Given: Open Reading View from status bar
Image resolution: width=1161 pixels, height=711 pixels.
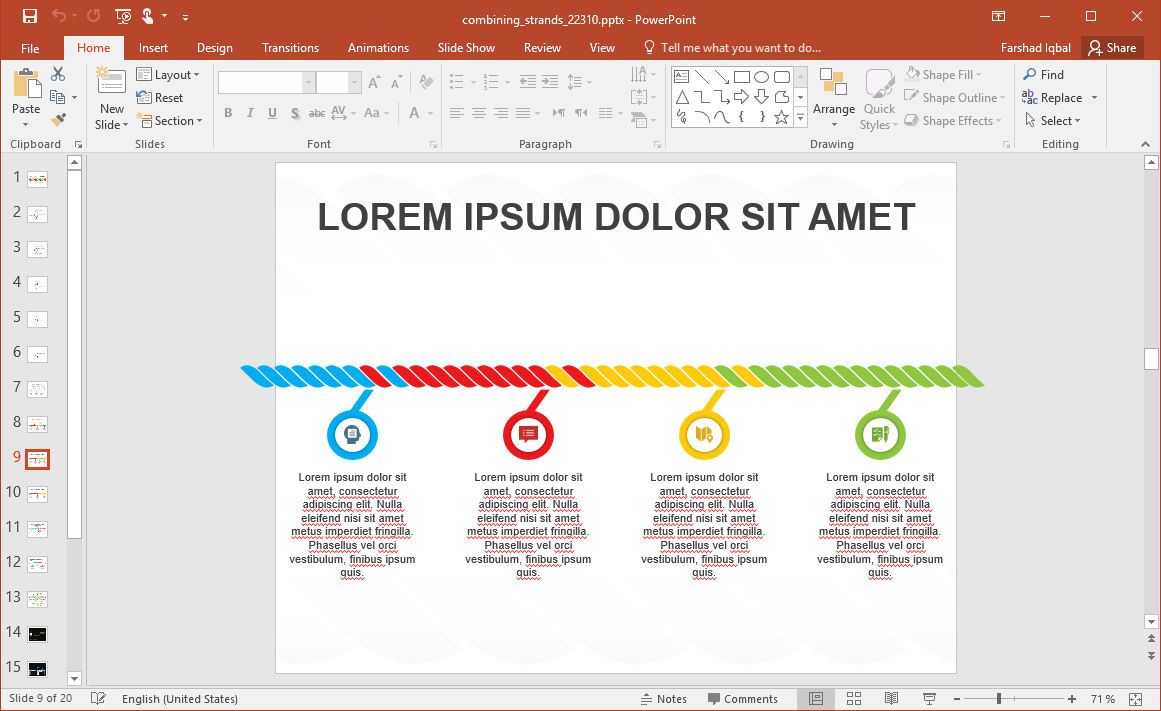Looking at the screenshot, I should coord(891,699).
